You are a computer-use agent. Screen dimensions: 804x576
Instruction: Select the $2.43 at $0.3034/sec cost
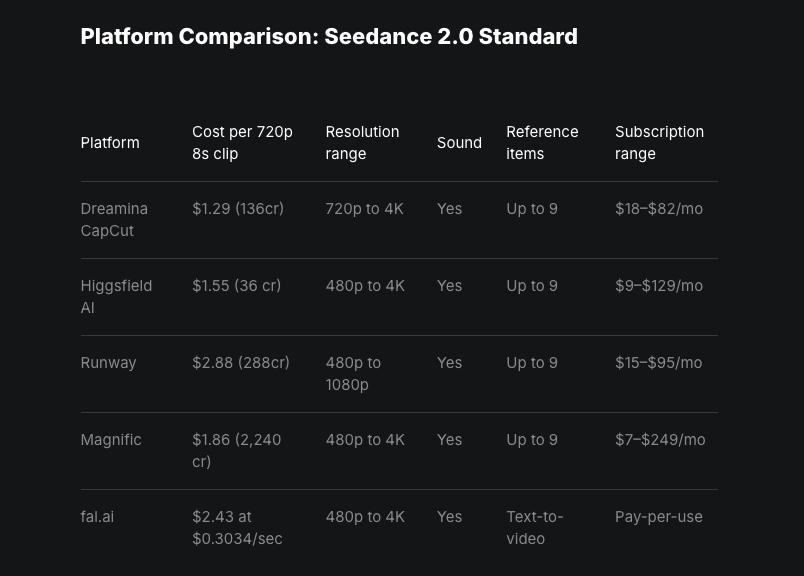click(x=237, y=527)
